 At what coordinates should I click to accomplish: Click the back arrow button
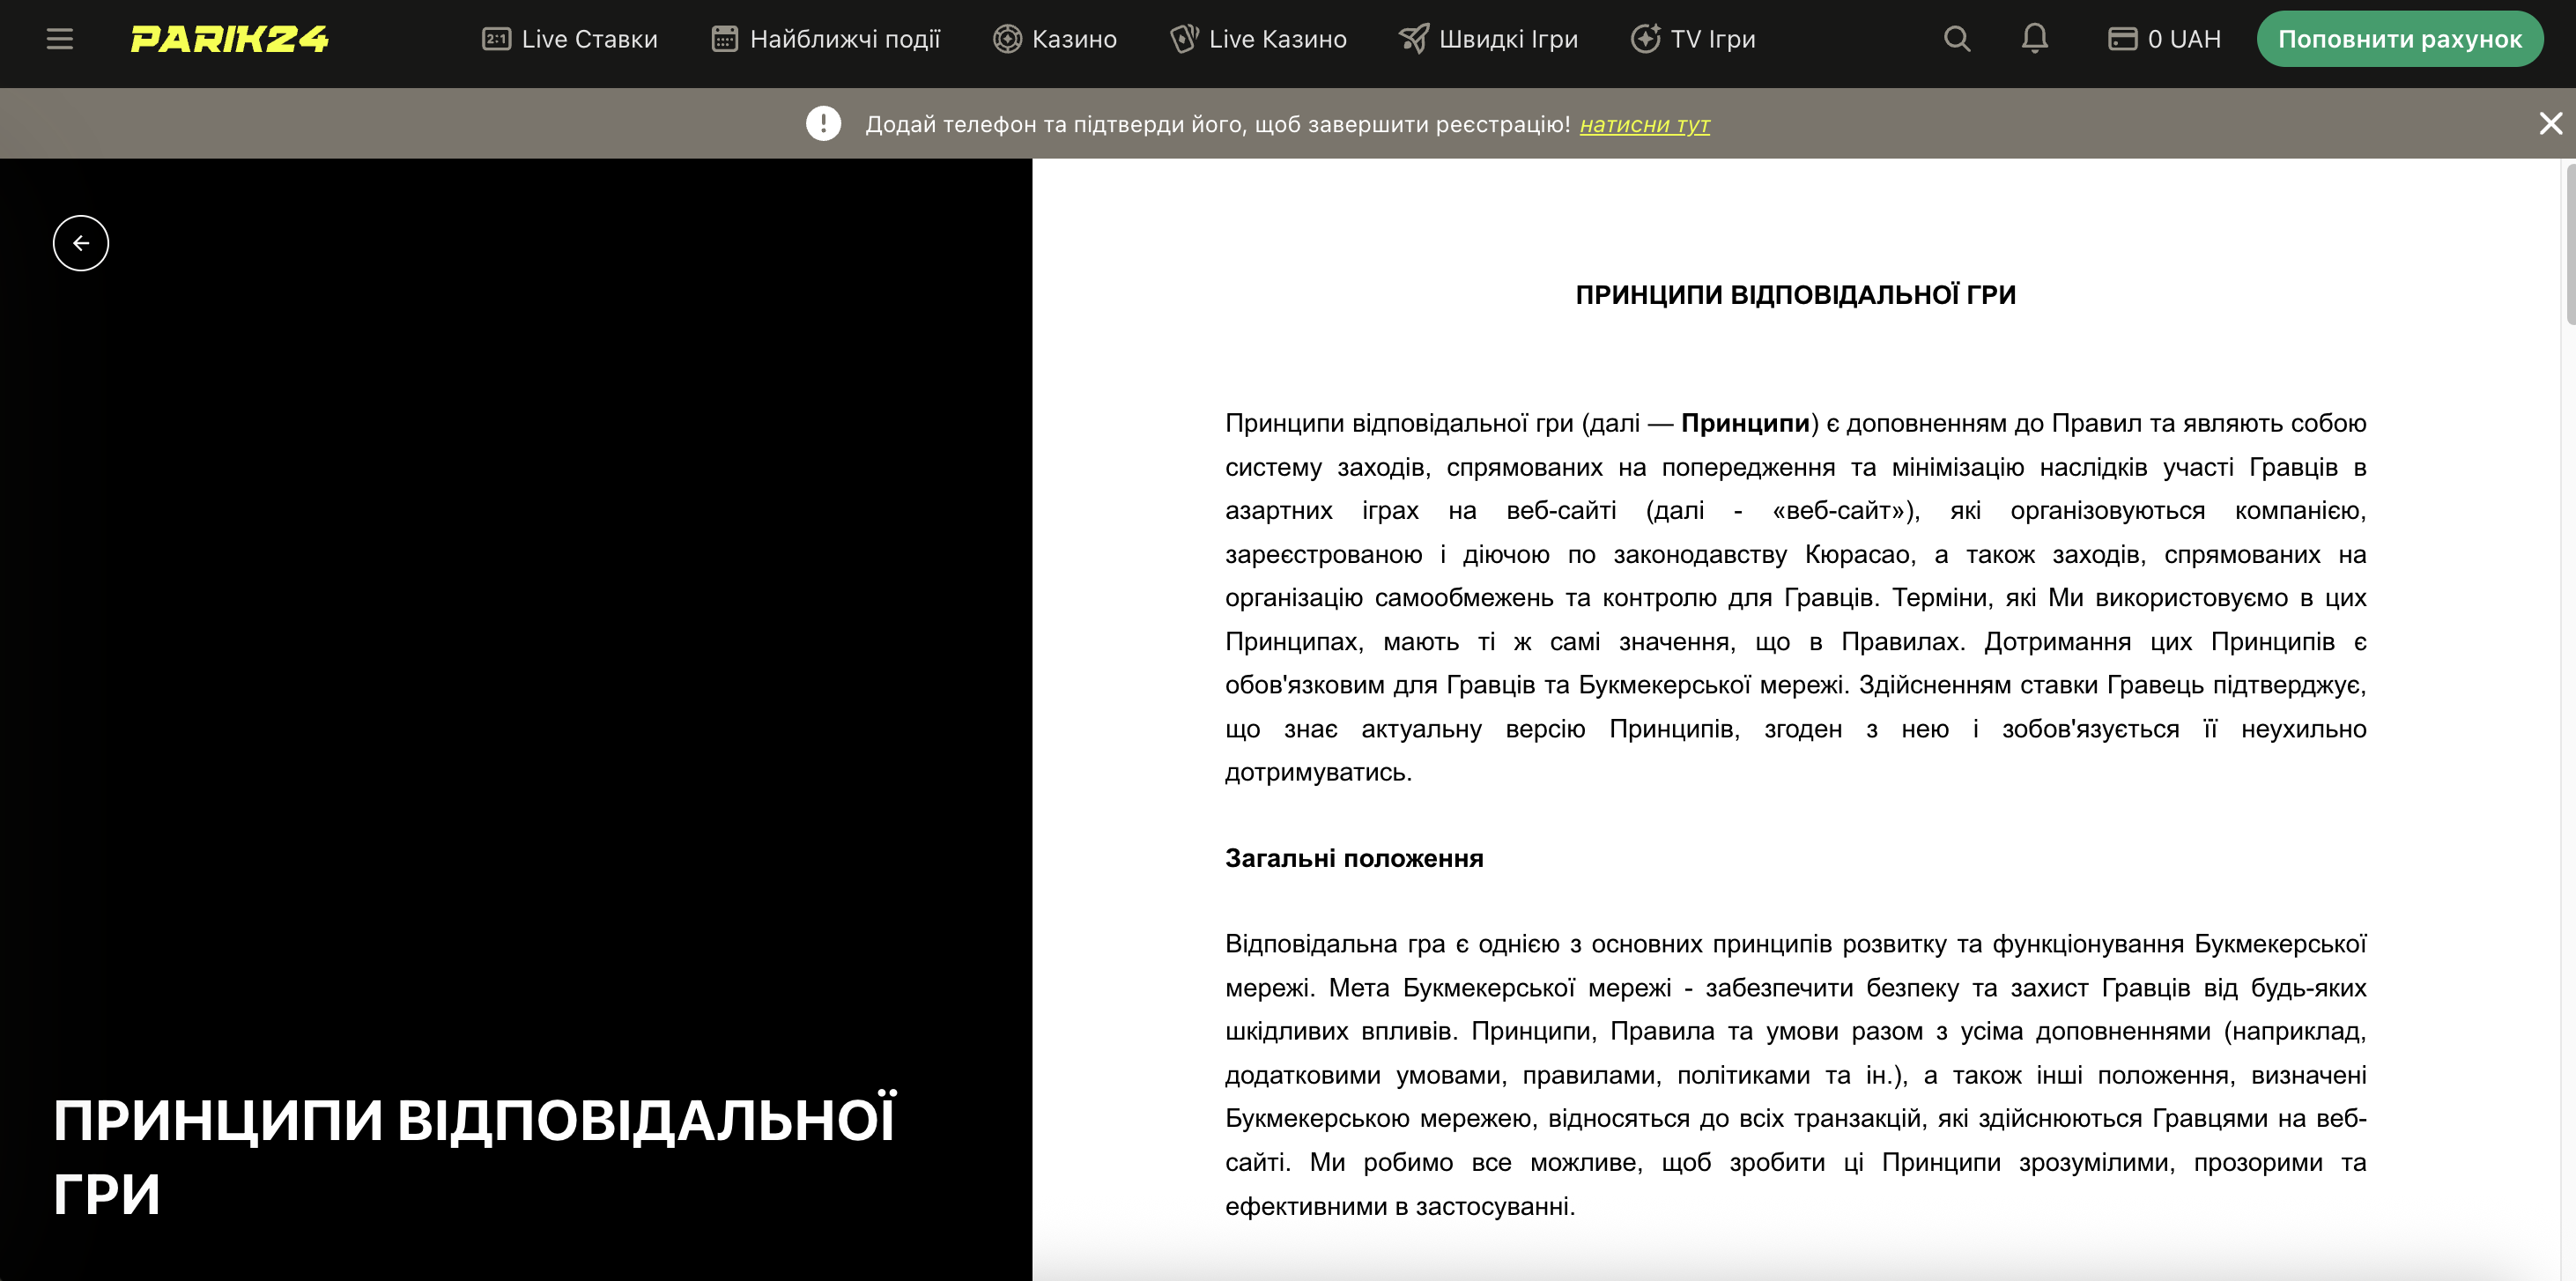click(80, 242)
